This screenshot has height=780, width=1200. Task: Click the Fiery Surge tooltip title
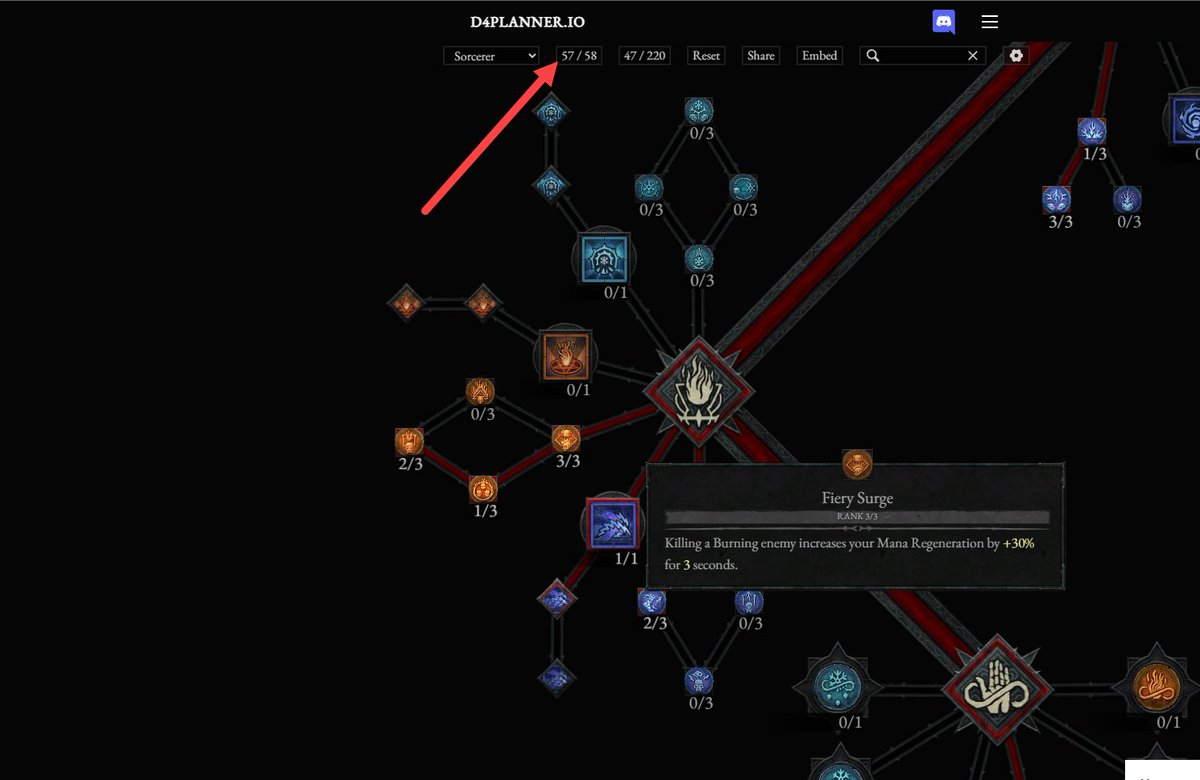pyautogui.click(x=857, y=498)
